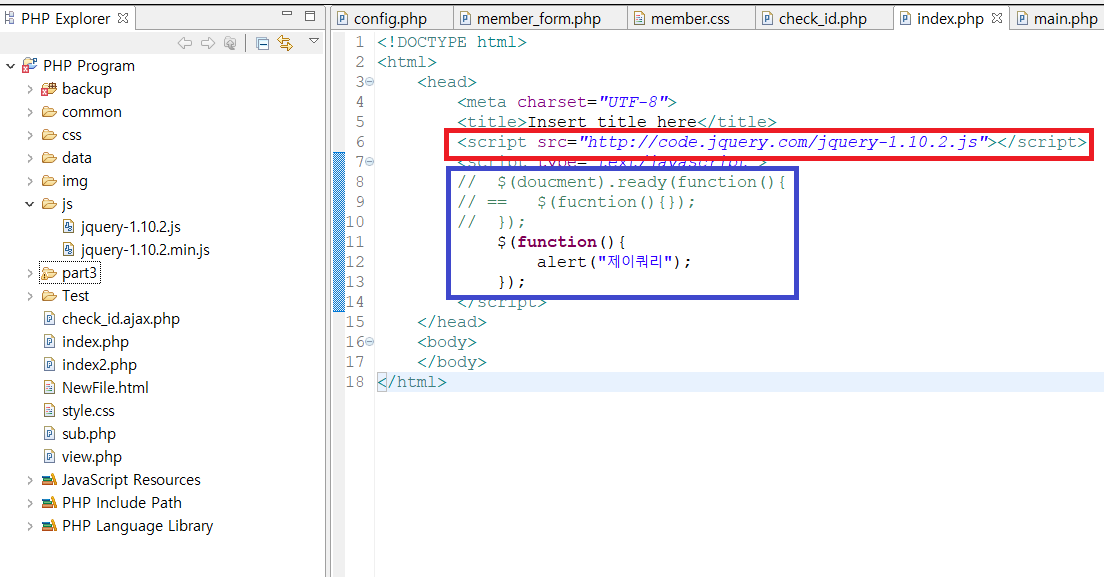This screenshot has width=1104, height=577.
Task: Switch to the main.php tab
Action: click(x=1056, y=19)
